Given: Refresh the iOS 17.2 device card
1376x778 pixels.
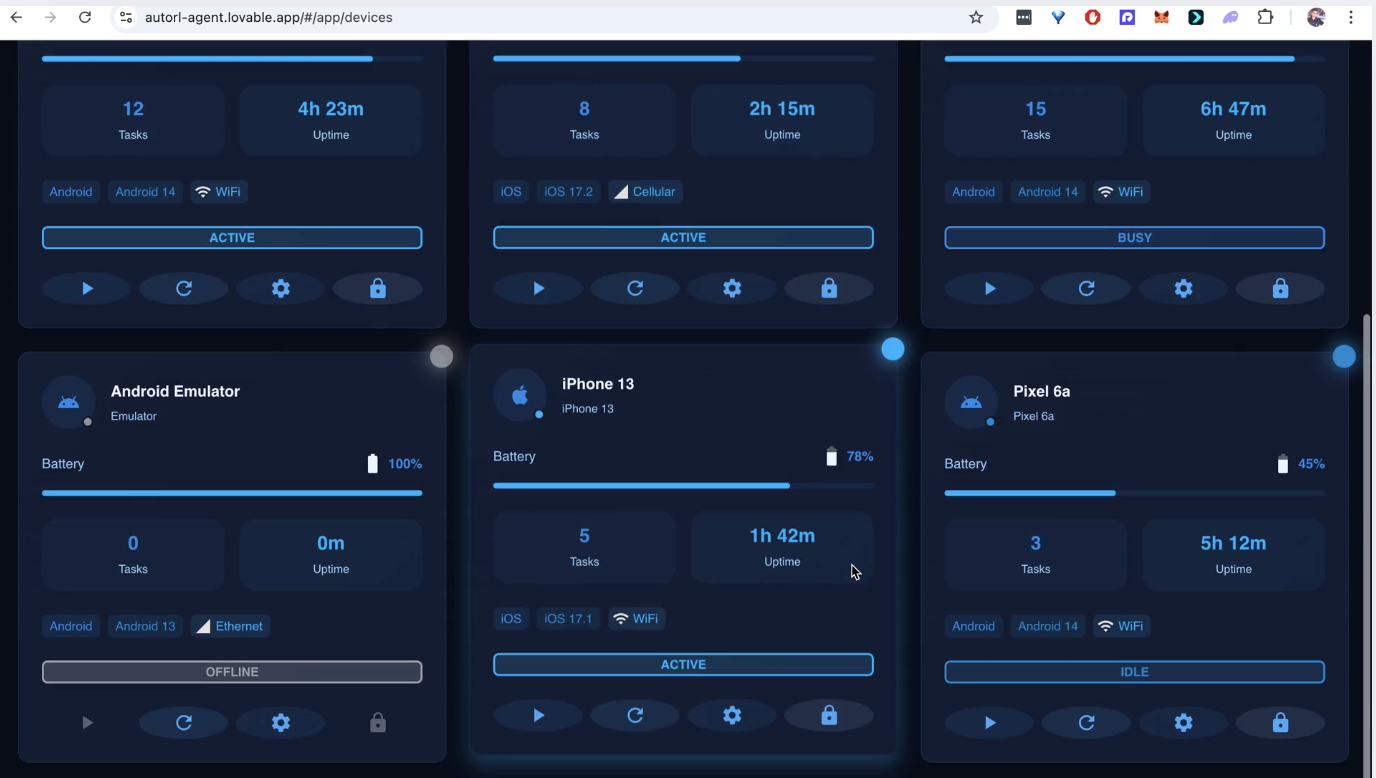Looking at the screenshot, I should point(635,288).
